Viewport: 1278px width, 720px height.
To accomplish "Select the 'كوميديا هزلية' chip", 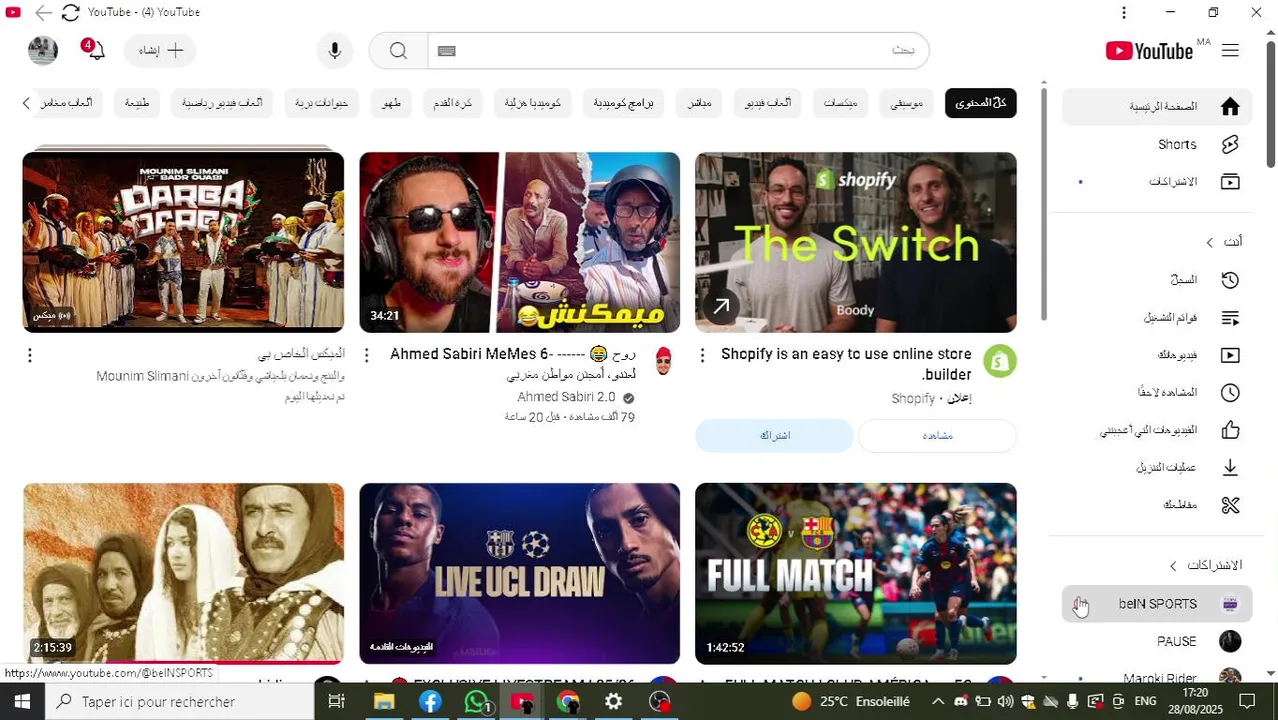I will [533, 103].
